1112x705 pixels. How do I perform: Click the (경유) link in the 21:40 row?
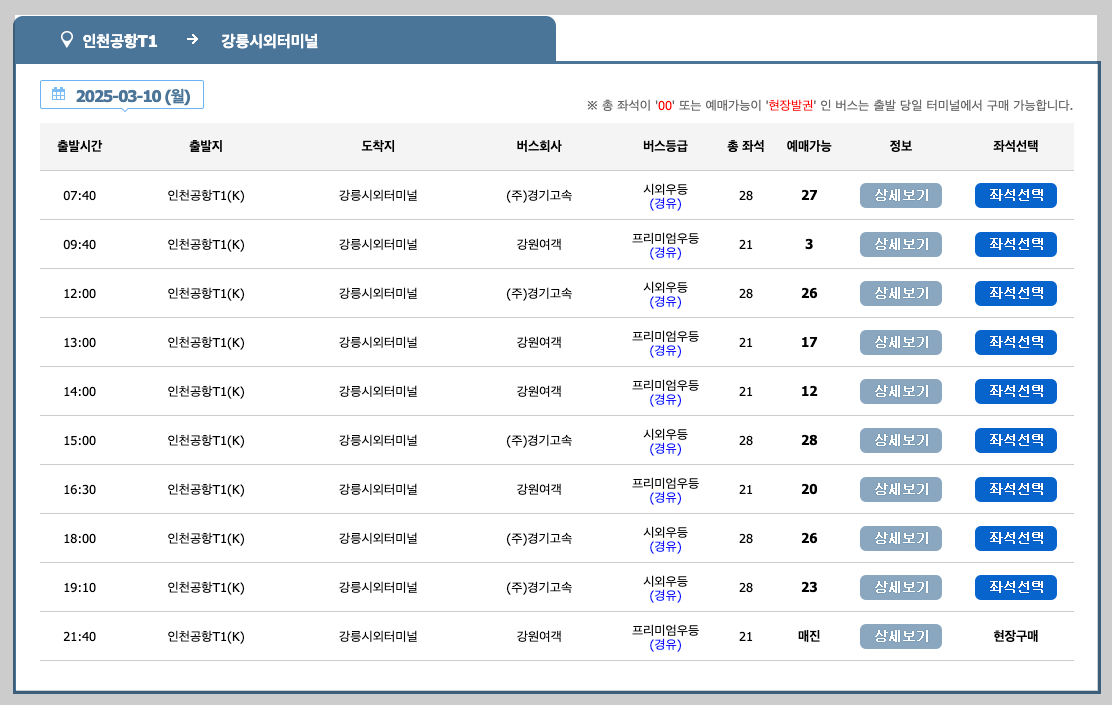point(665,645)
